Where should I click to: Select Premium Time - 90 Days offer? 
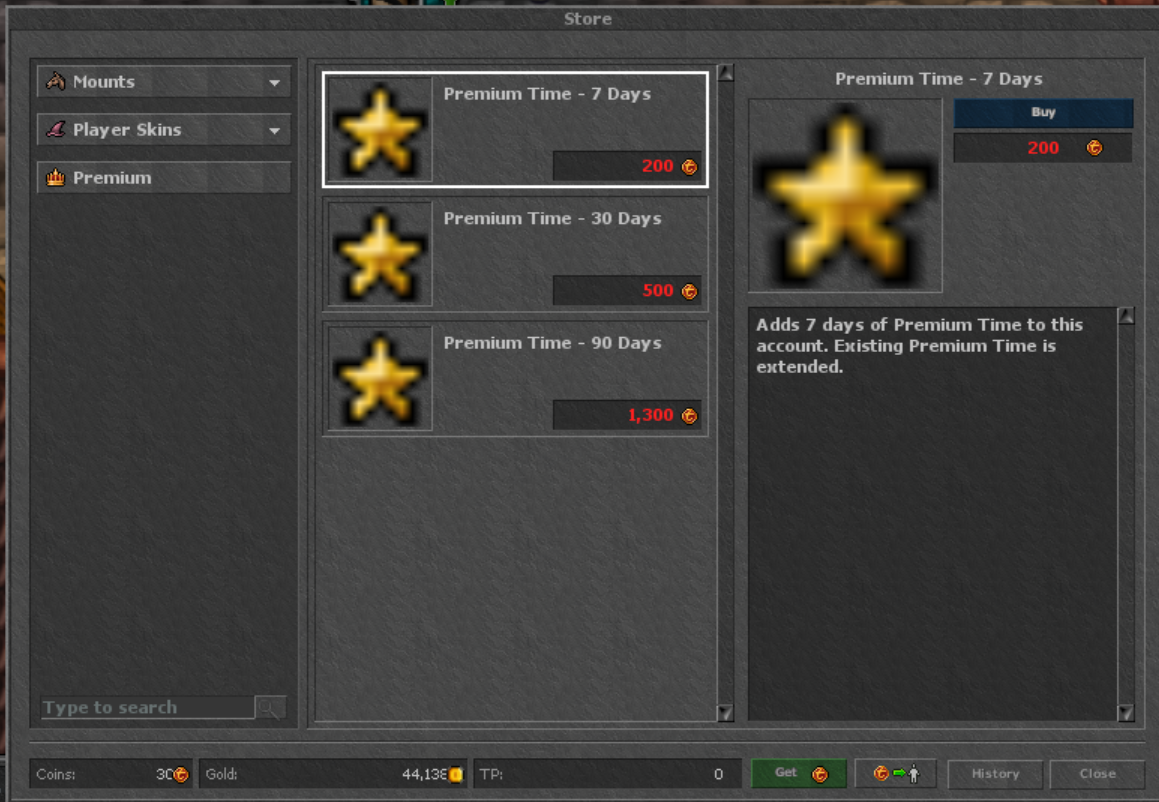515,378
